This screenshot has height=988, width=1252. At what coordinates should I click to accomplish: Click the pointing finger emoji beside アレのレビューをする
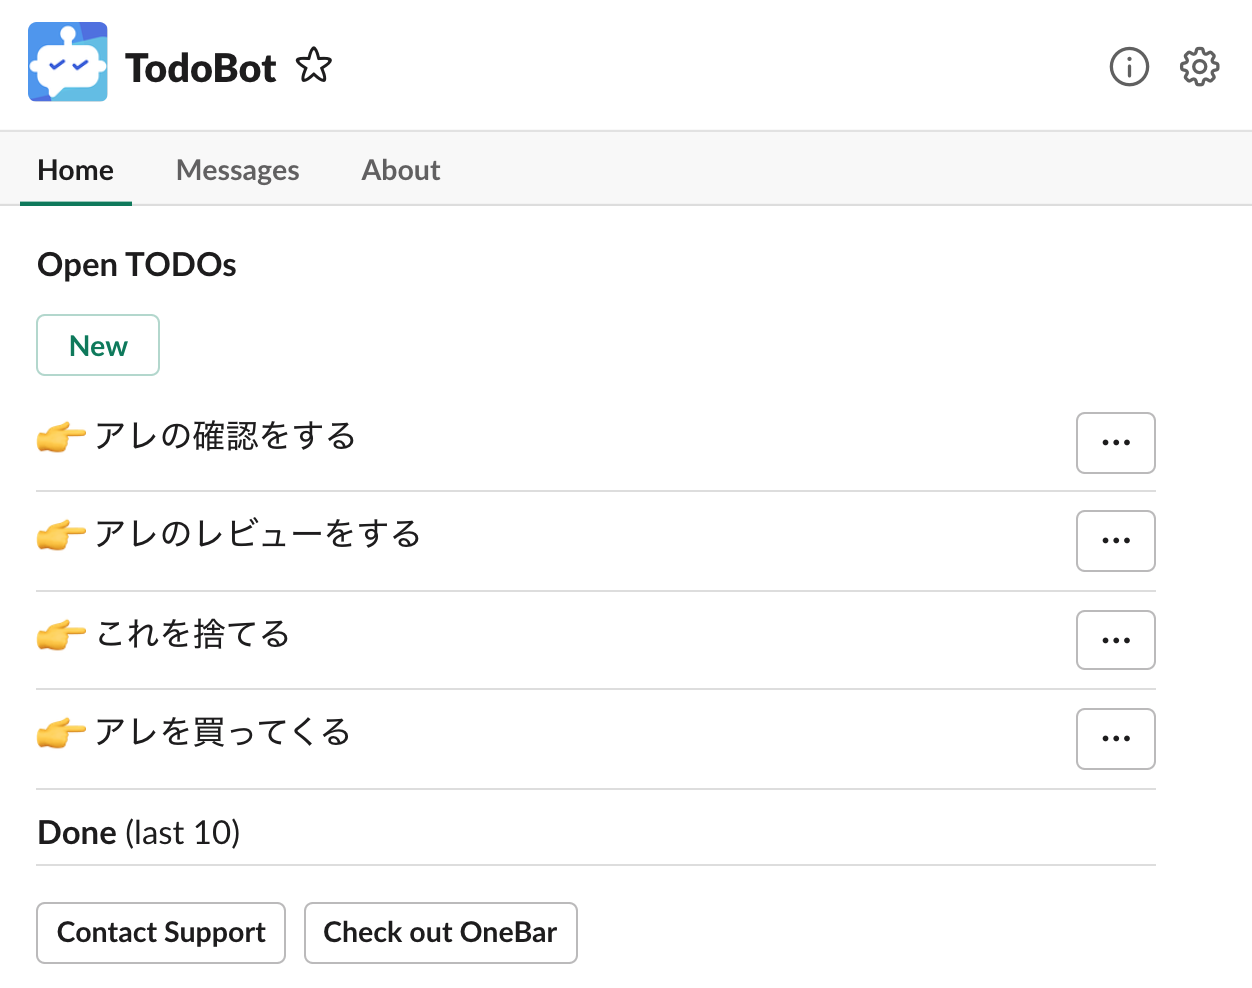[62, 535]
